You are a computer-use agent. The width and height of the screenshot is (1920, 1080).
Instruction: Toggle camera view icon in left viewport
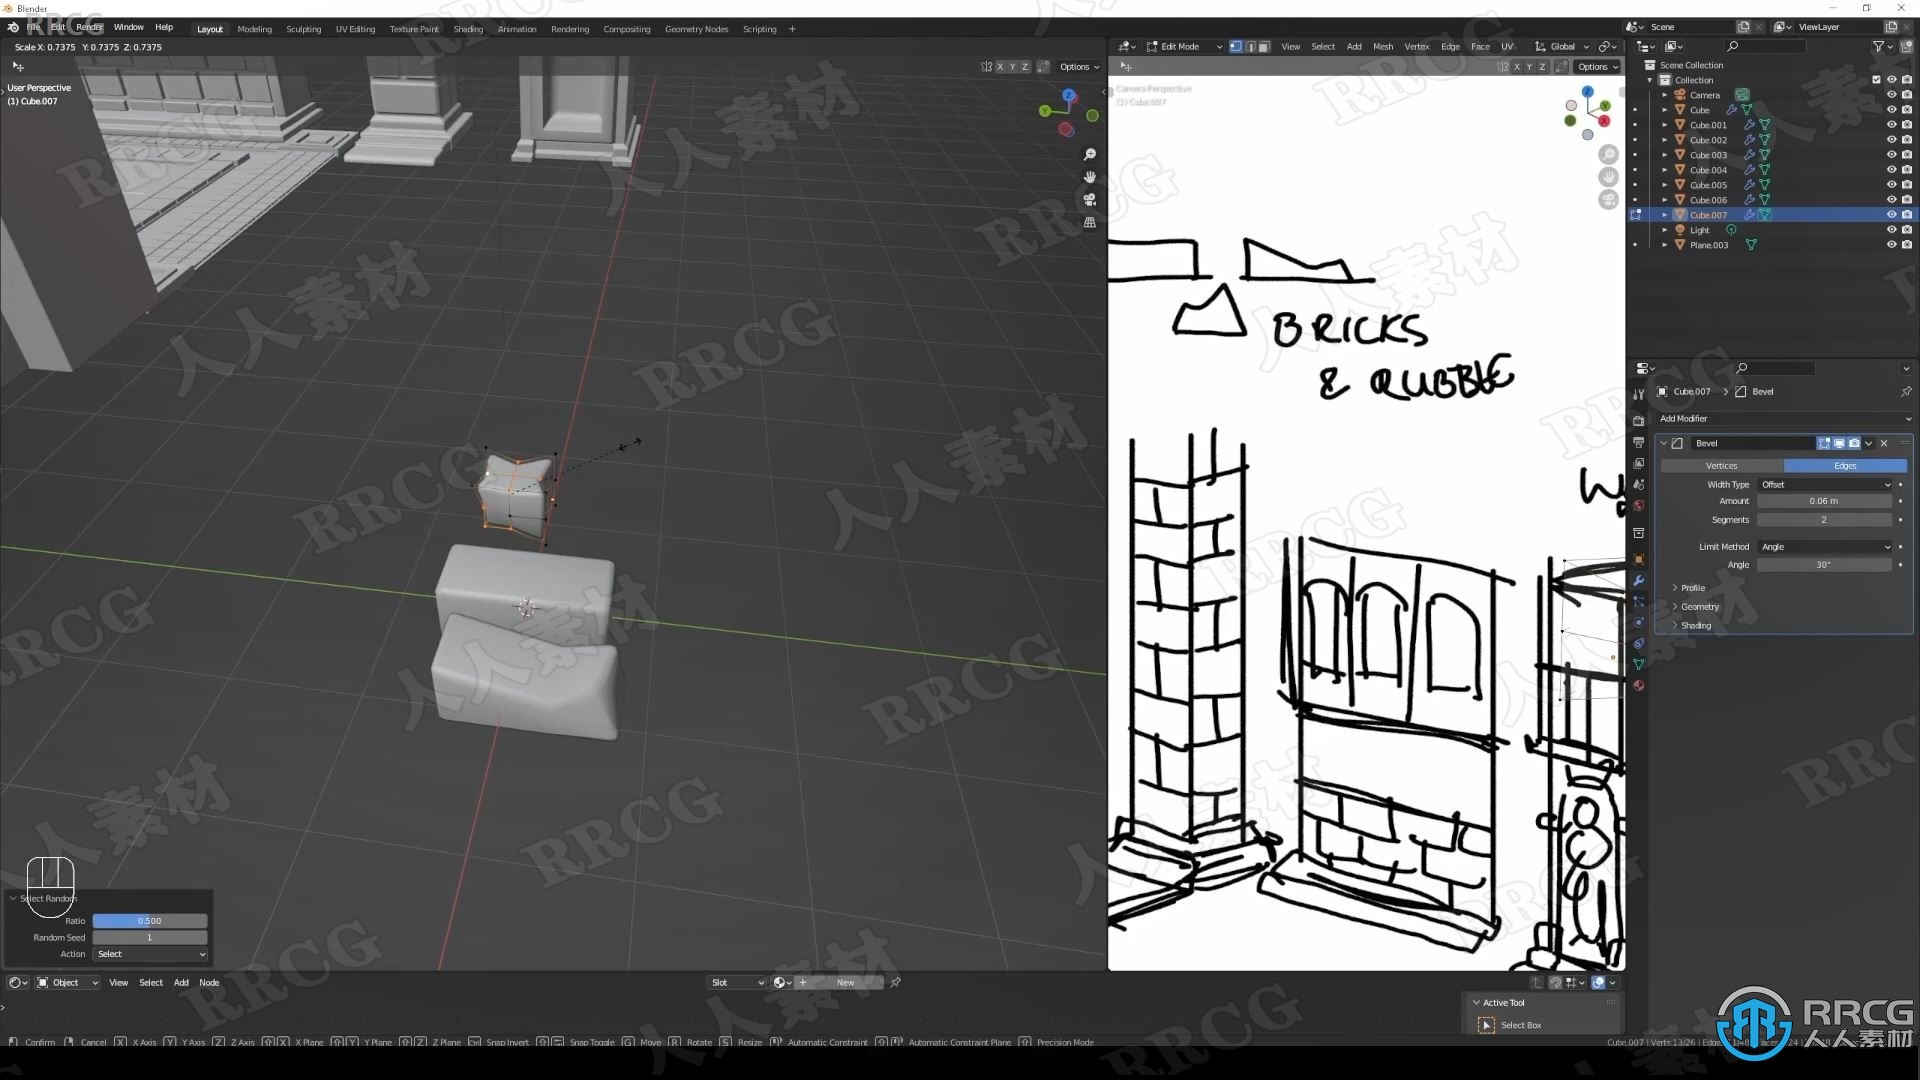tap(1090, 200)
